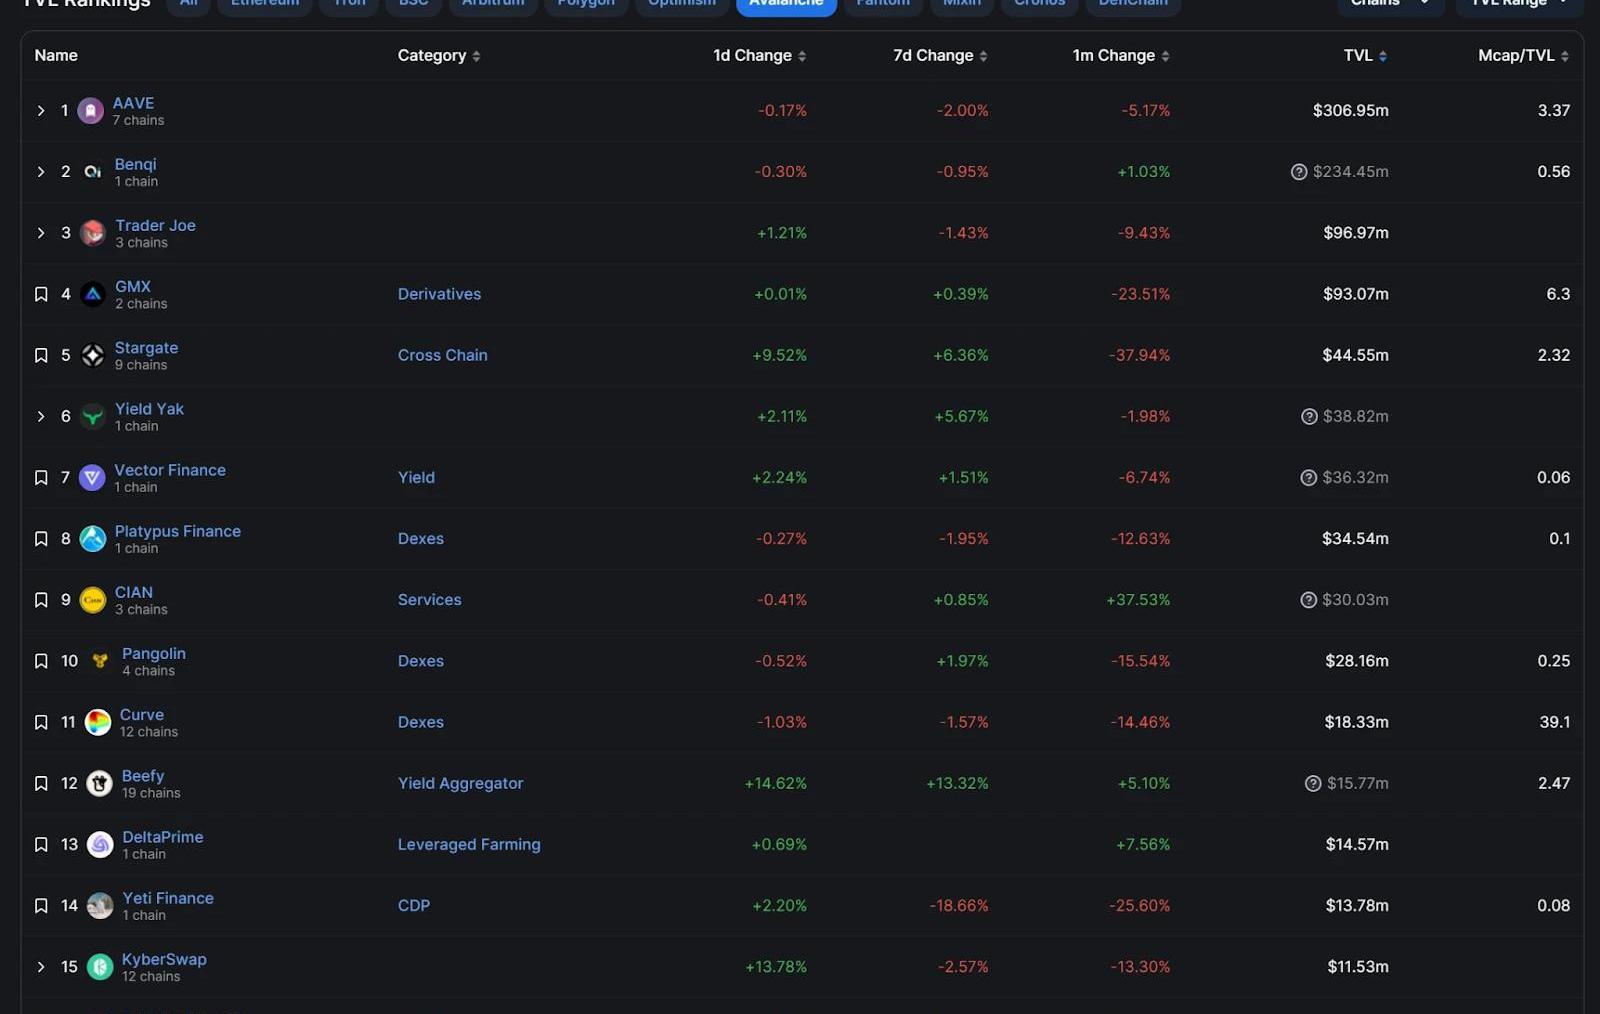The image size is (1600, 1014).
Task: Bookmark the Yeti Finance row
Action: coord(41,906)
